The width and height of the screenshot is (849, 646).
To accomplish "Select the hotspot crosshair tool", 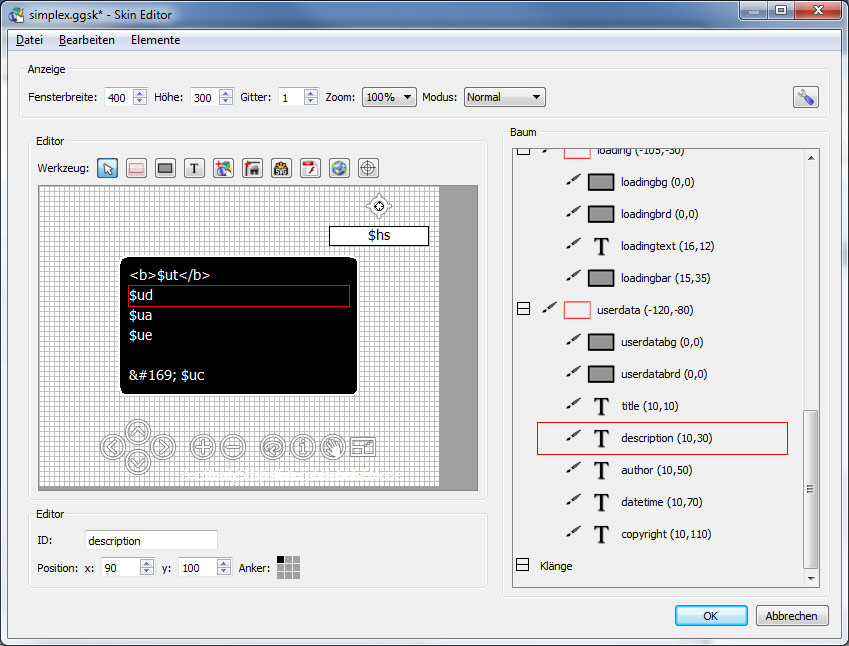I will click(369, 168).
